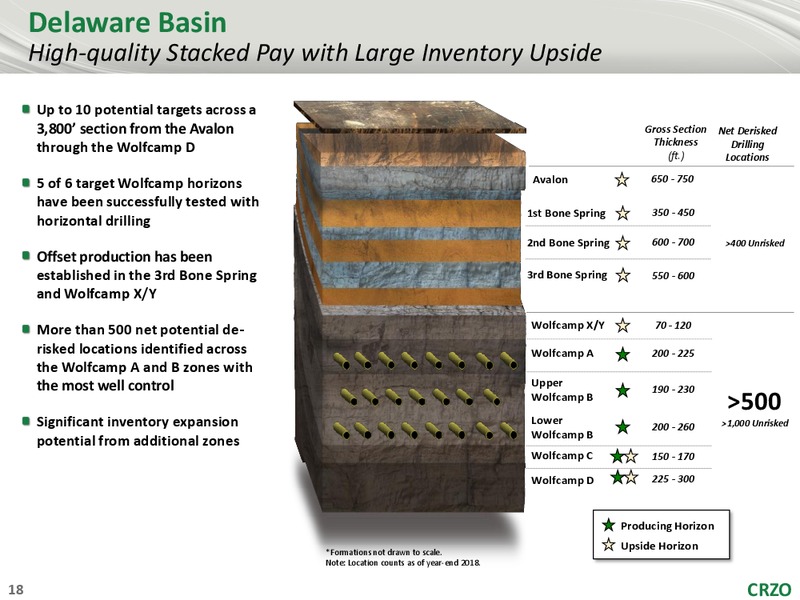Click the 'Wolfcamp C' label
800x600 pixels.
[562, 456]
